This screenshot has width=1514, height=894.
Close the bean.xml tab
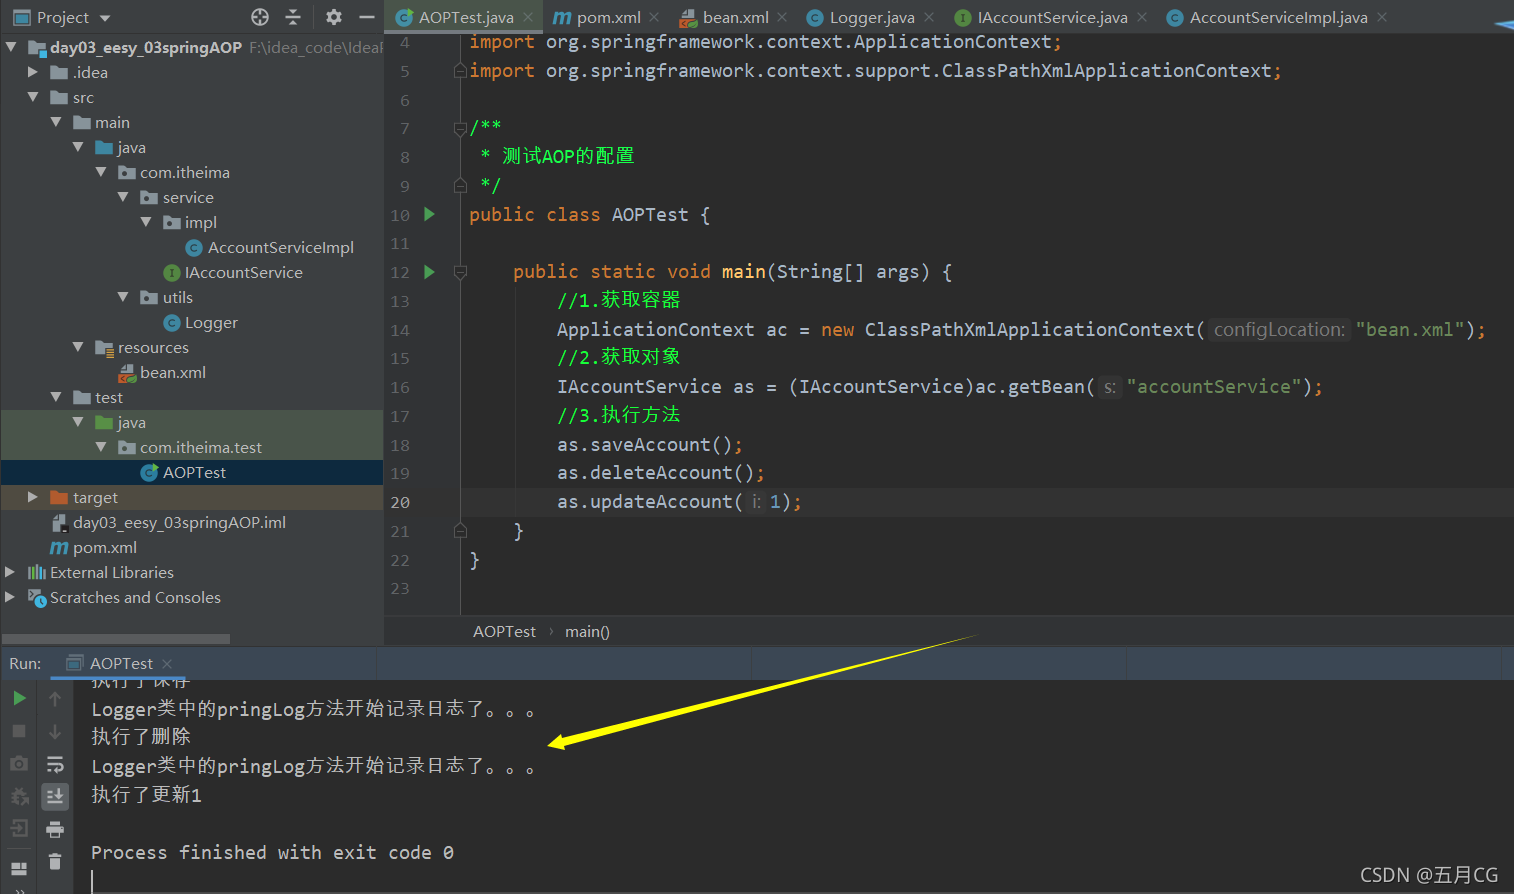click(782, 17)
